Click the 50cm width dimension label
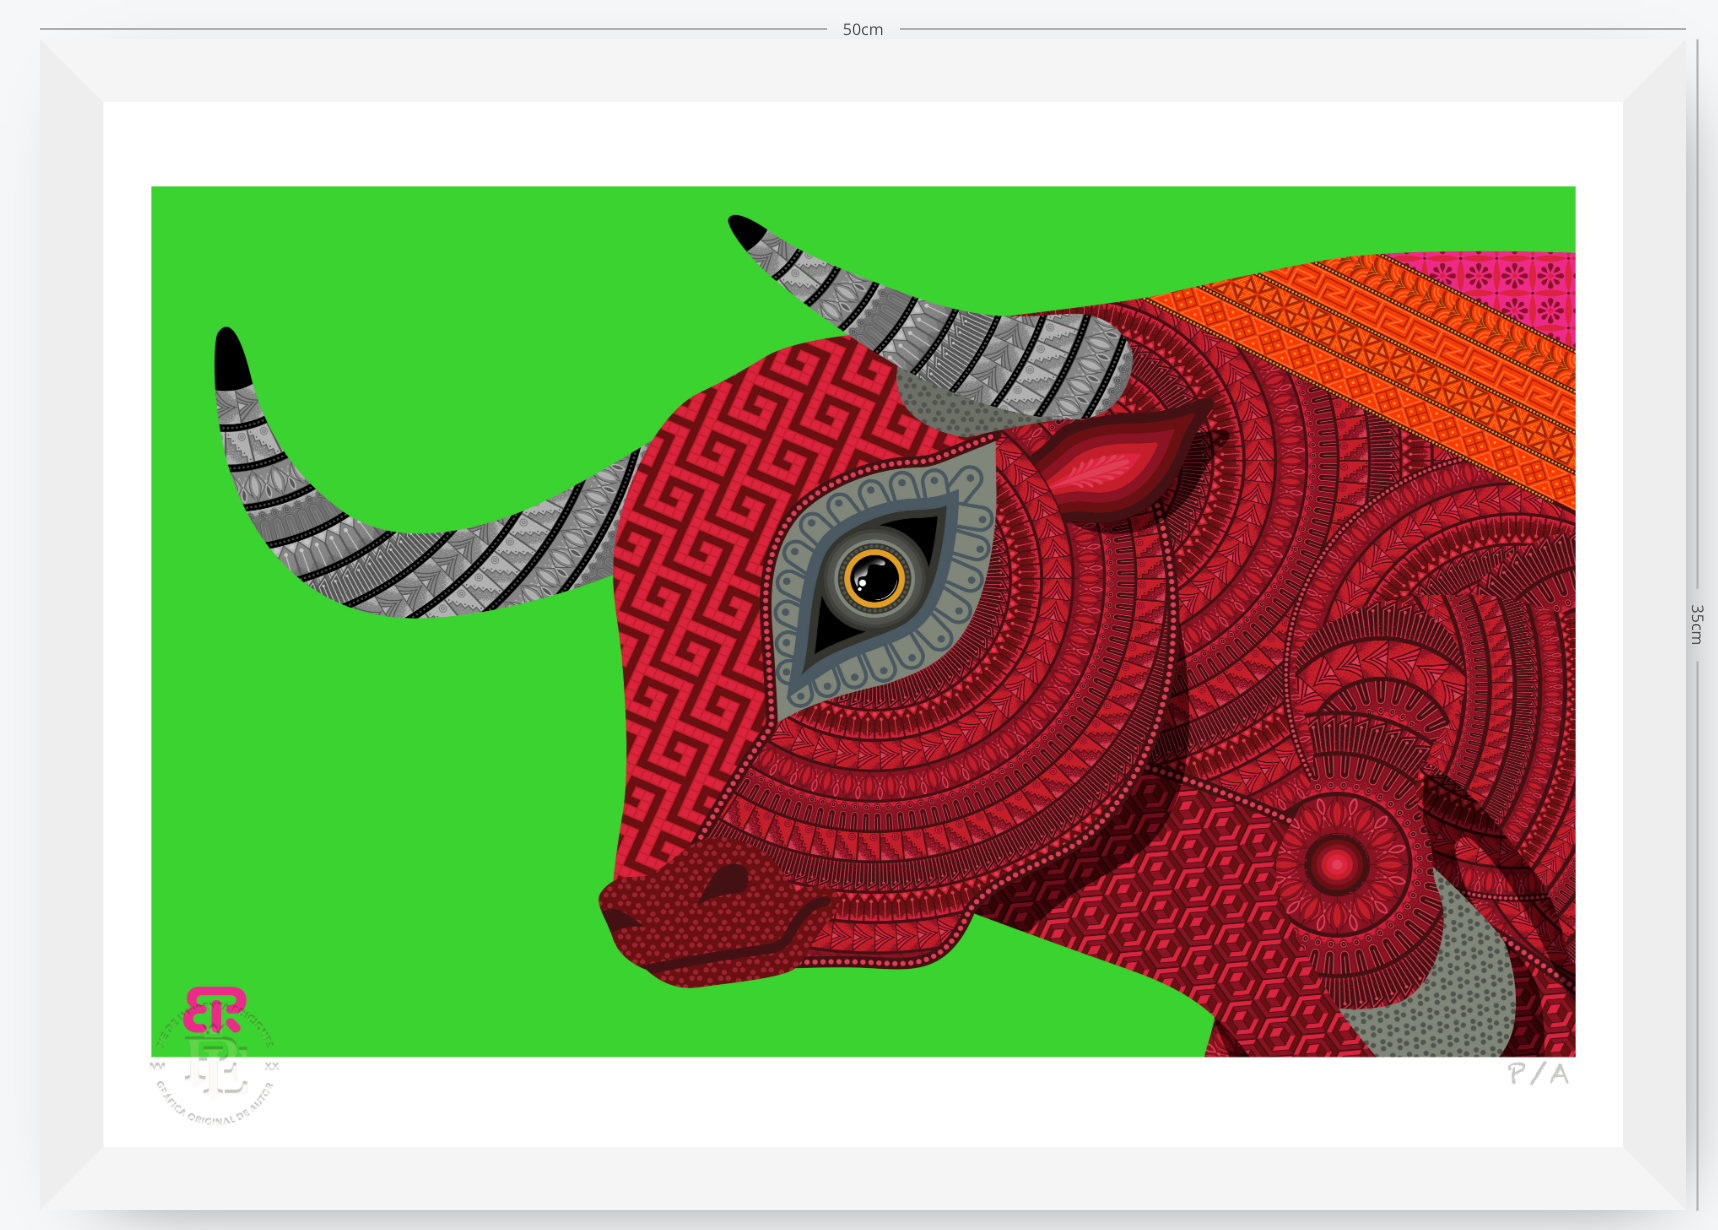The image size is (1718, 1230). (x=863, y=30)
